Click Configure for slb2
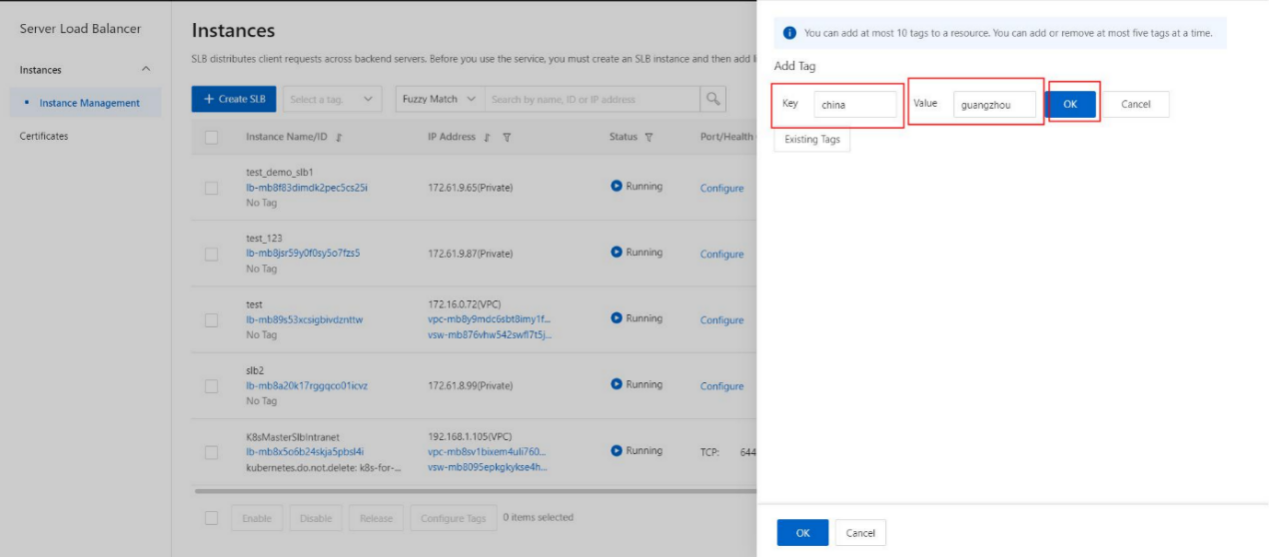Viewport: 1269px width, 557px height. [722, 386]
